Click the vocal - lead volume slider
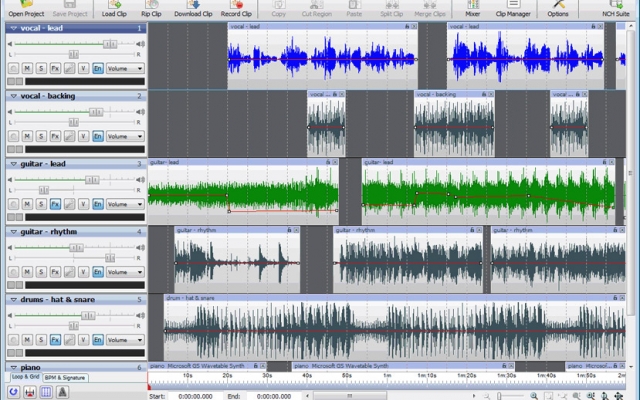 (x=74, y=44)
